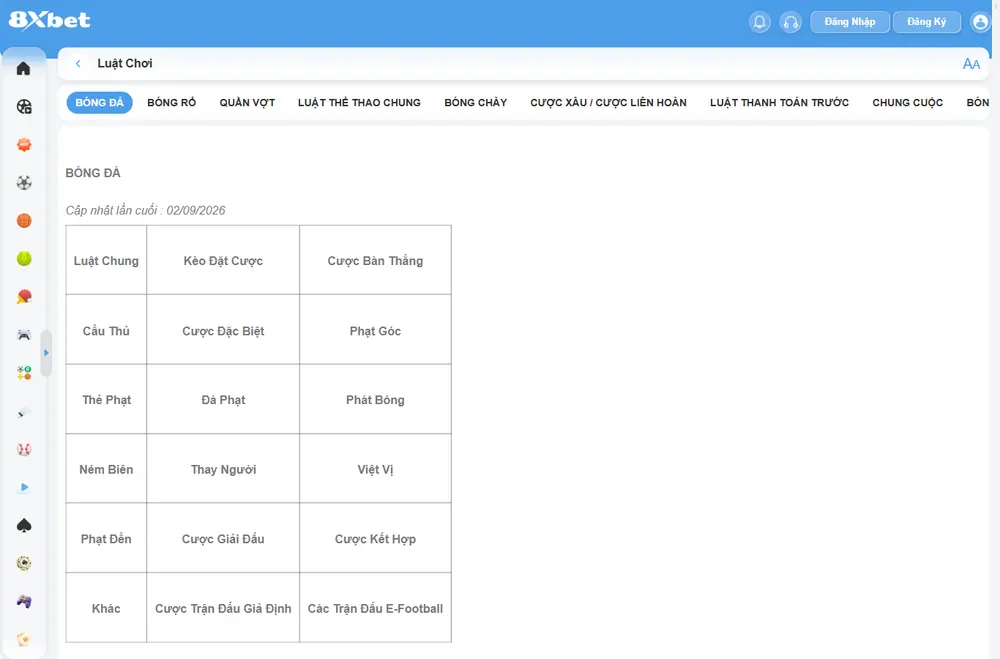Screen dimensions: 1000x659
Task: Open the LUẬT THỂ THAO CHUNG tab
Action: click(x=359, y=103)
